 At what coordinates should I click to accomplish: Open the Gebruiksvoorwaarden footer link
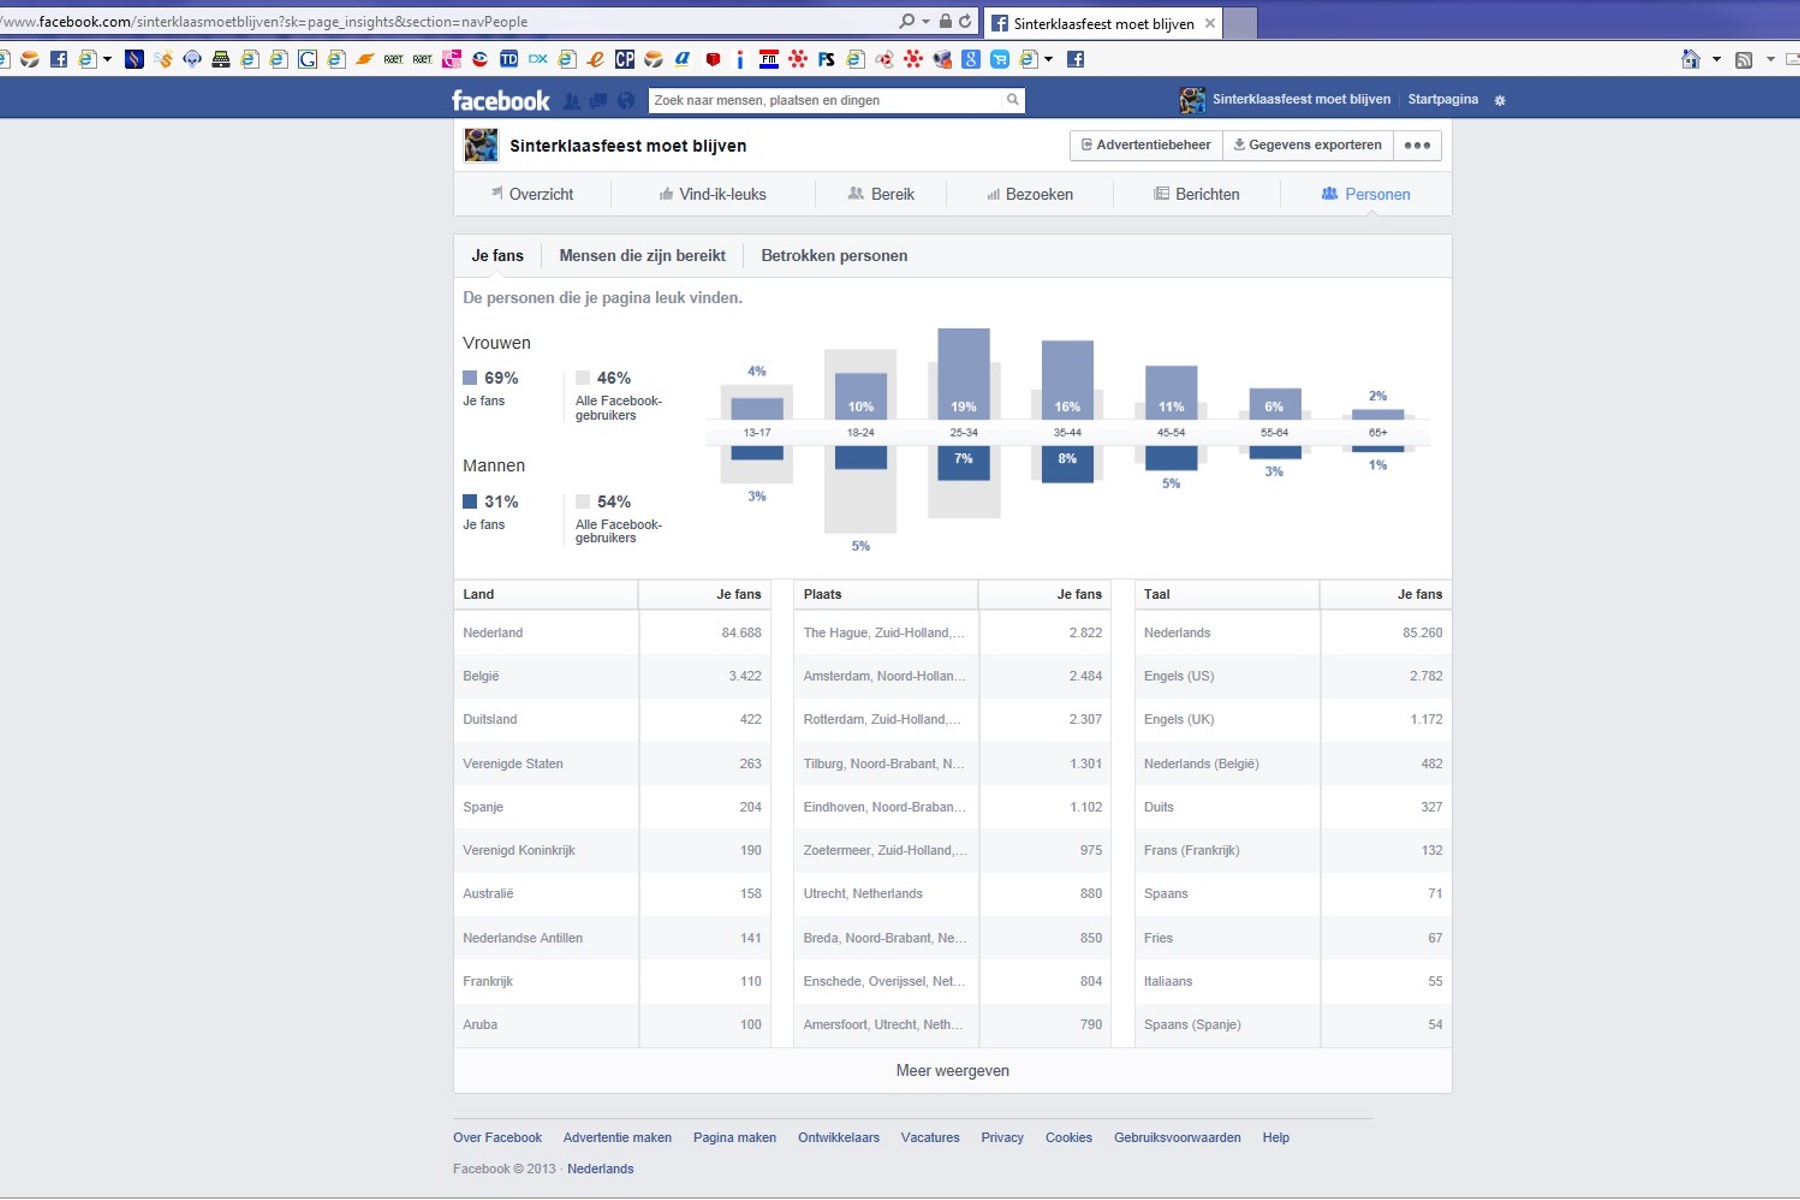[x=1177, y=1138]
